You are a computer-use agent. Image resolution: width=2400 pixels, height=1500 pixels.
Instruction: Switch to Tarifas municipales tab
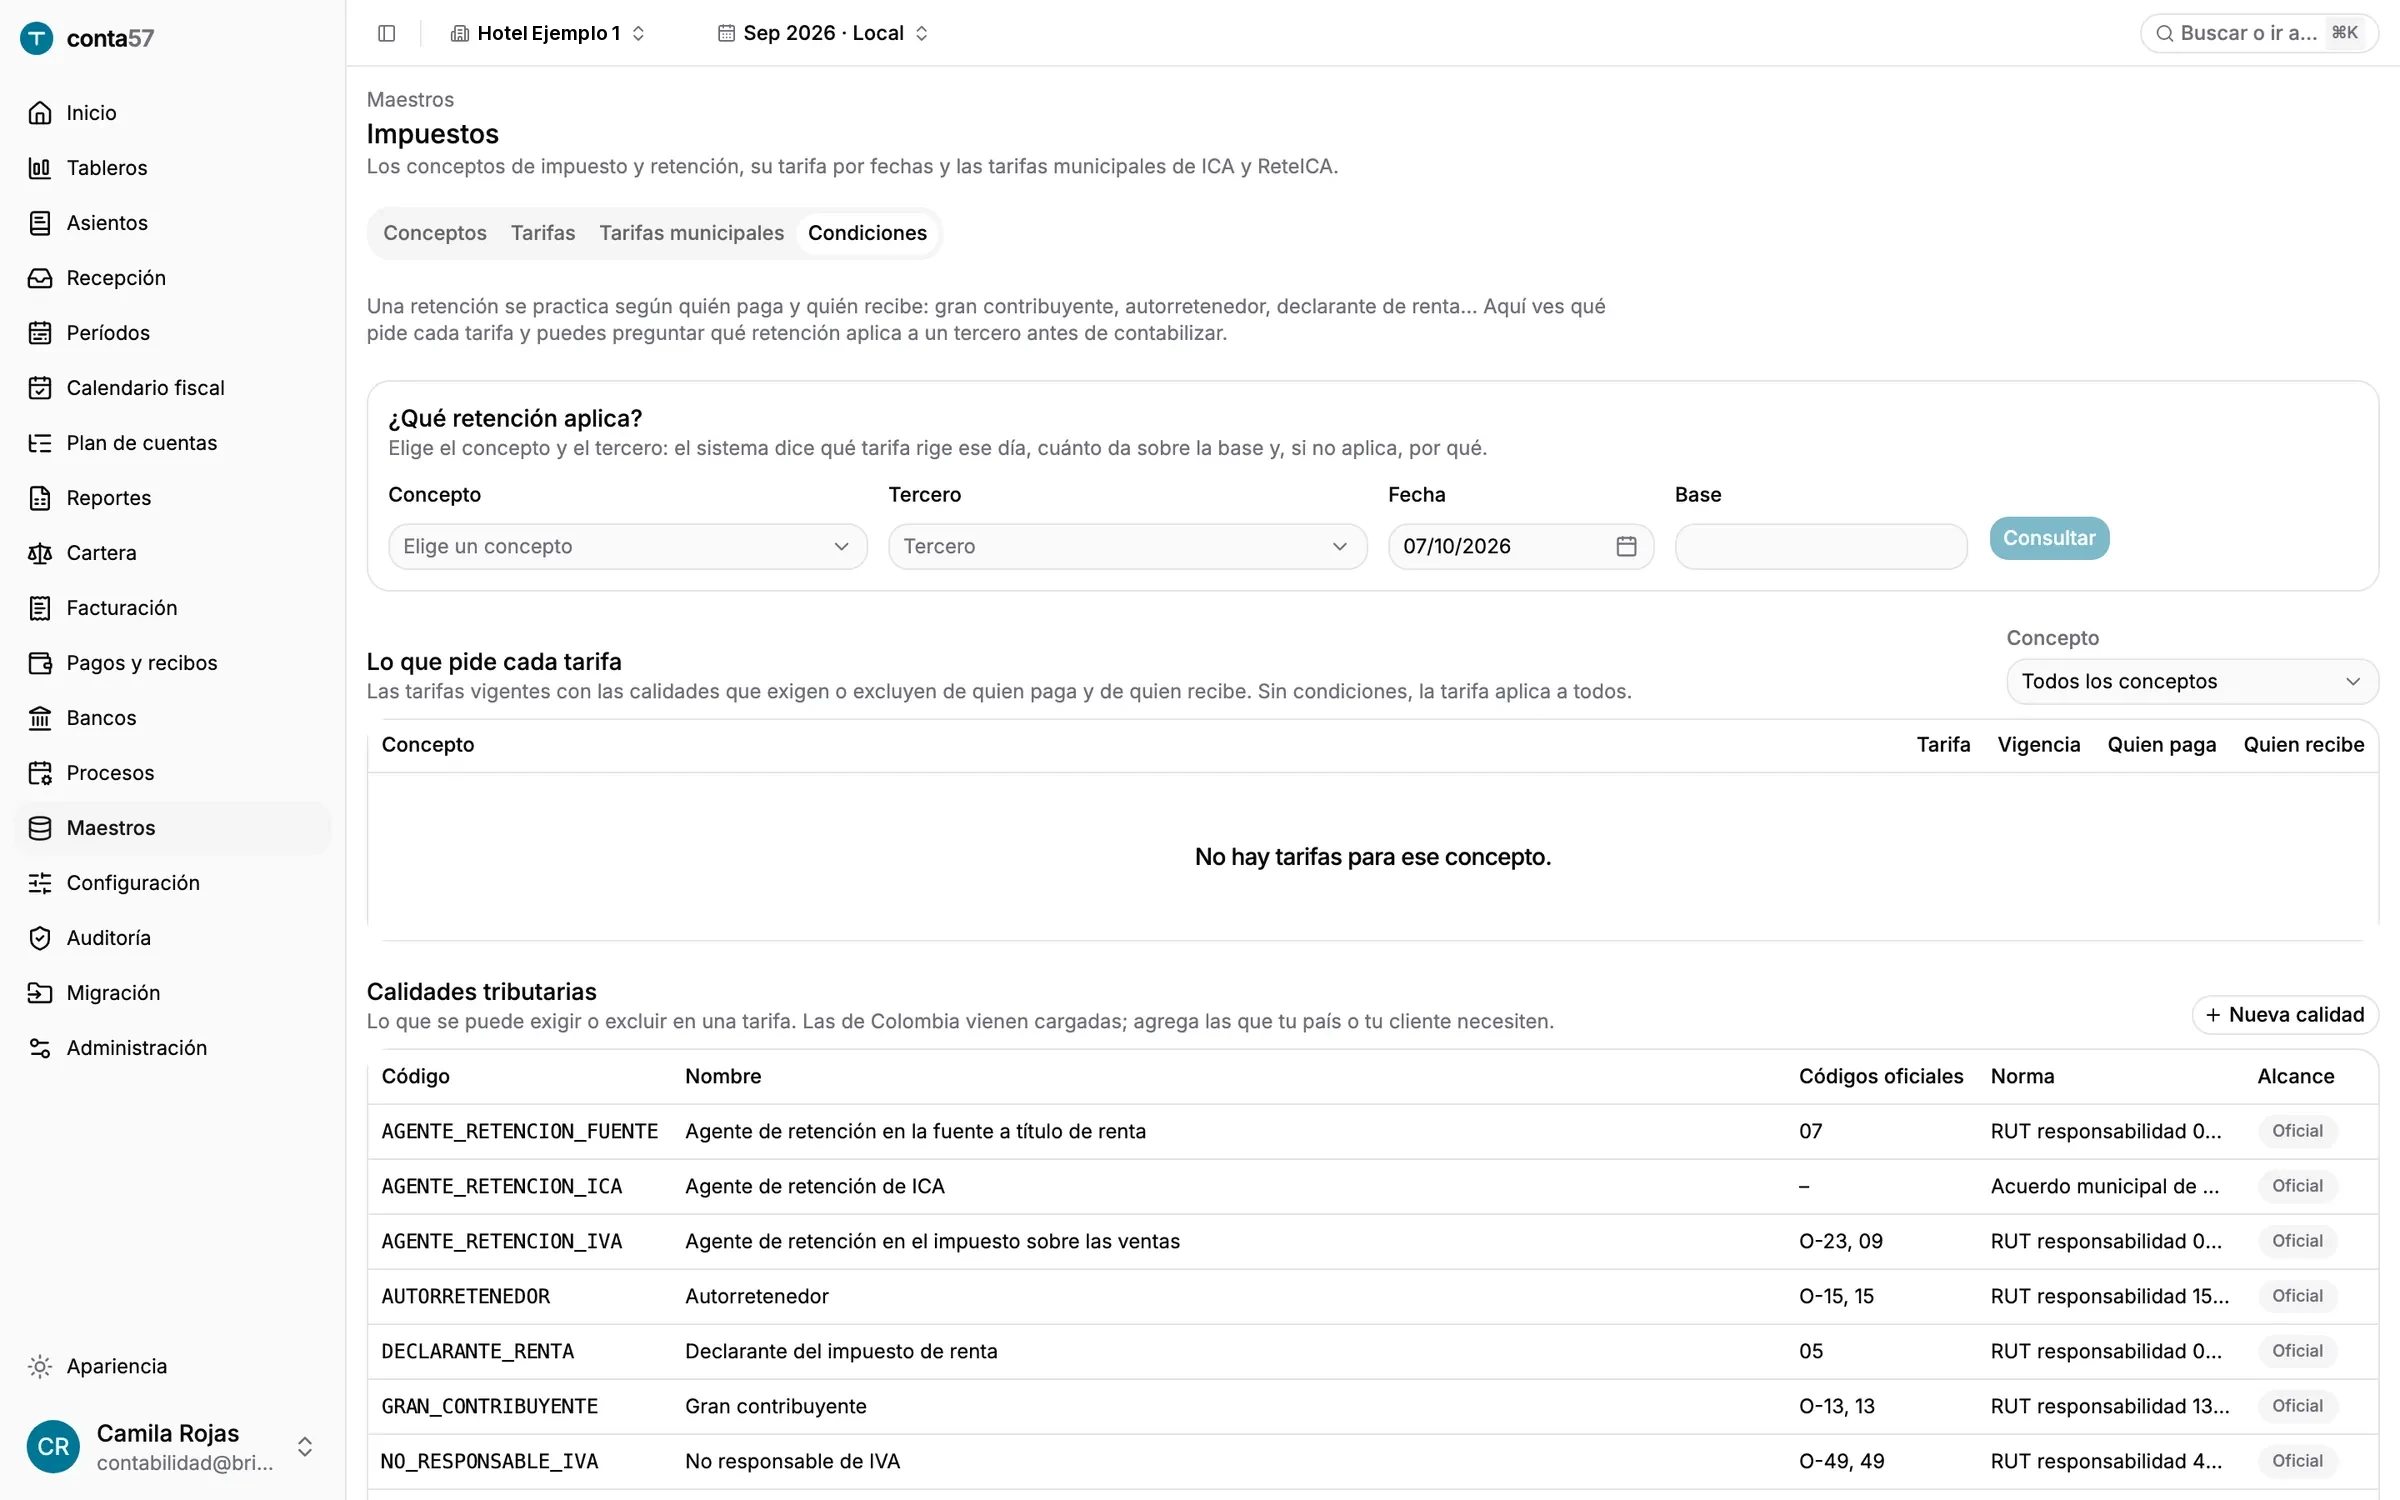tap(691, 233)
